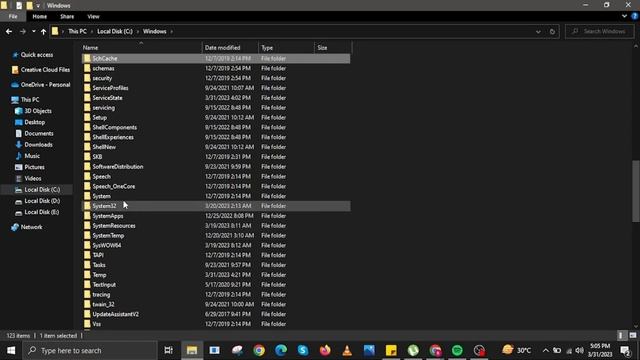Image resolution: width=640 pixels, height=360 pixels.
Task: Open Spotify from the taskbar
Action: click(x=457, y=351)
